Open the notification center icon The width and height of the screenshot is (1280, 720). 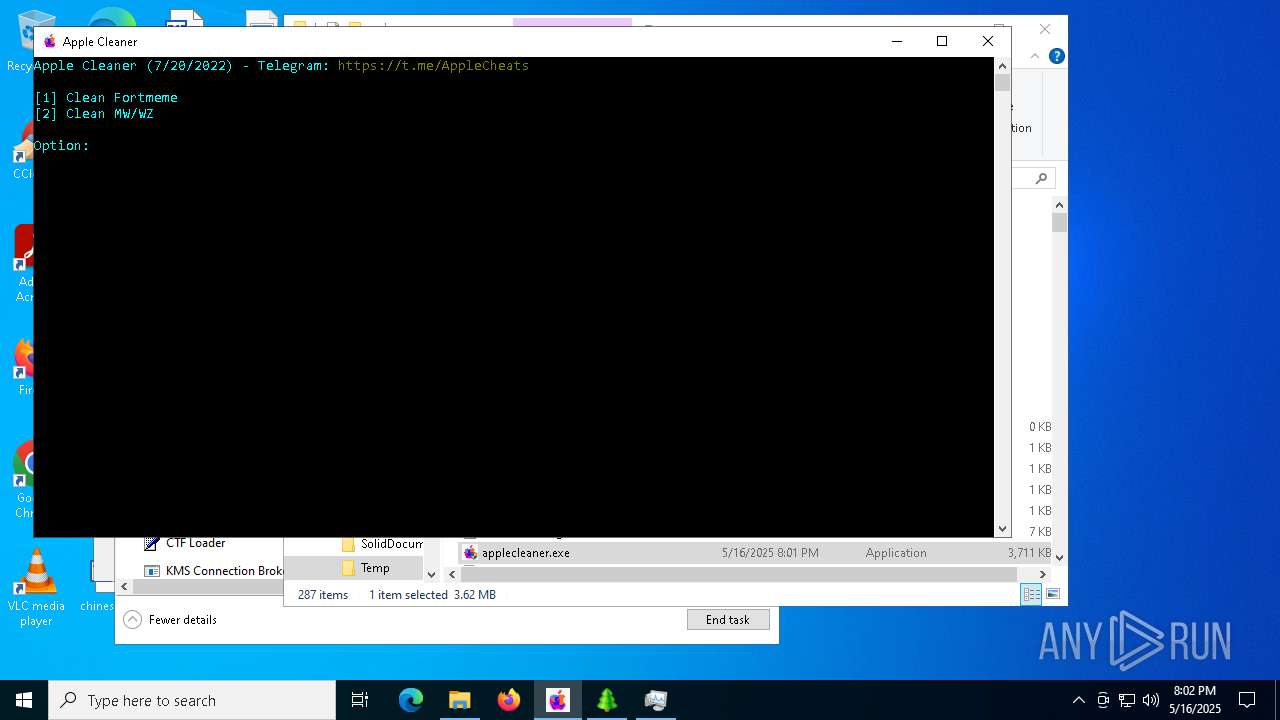click(x=1247, y=700)
